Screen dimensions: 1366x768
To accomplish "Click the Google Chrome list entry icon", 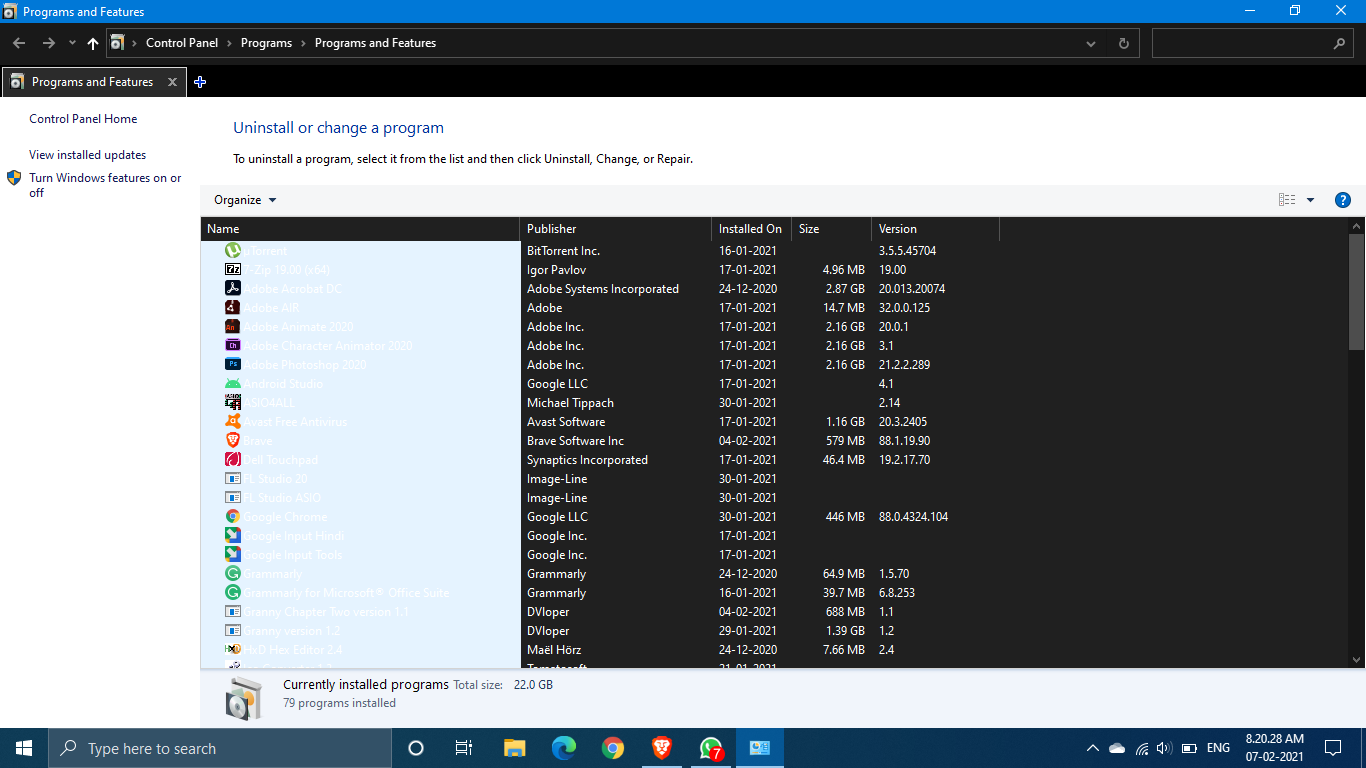I will (233, 517).
